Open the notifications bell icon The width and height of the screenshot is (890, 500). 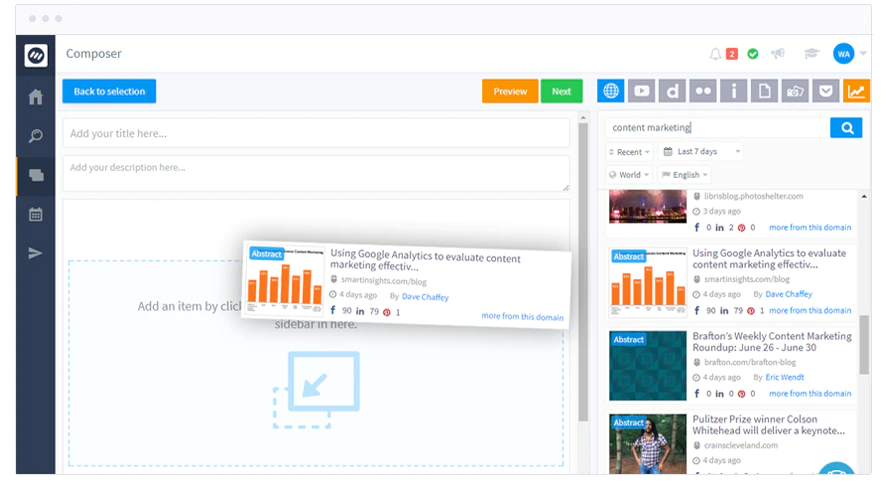[715, 54]
